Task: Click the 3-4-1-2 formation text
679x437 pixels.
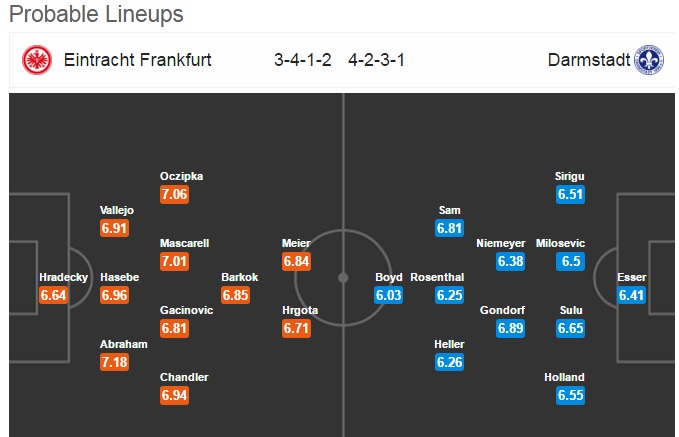Action: [x=304, y=60]
